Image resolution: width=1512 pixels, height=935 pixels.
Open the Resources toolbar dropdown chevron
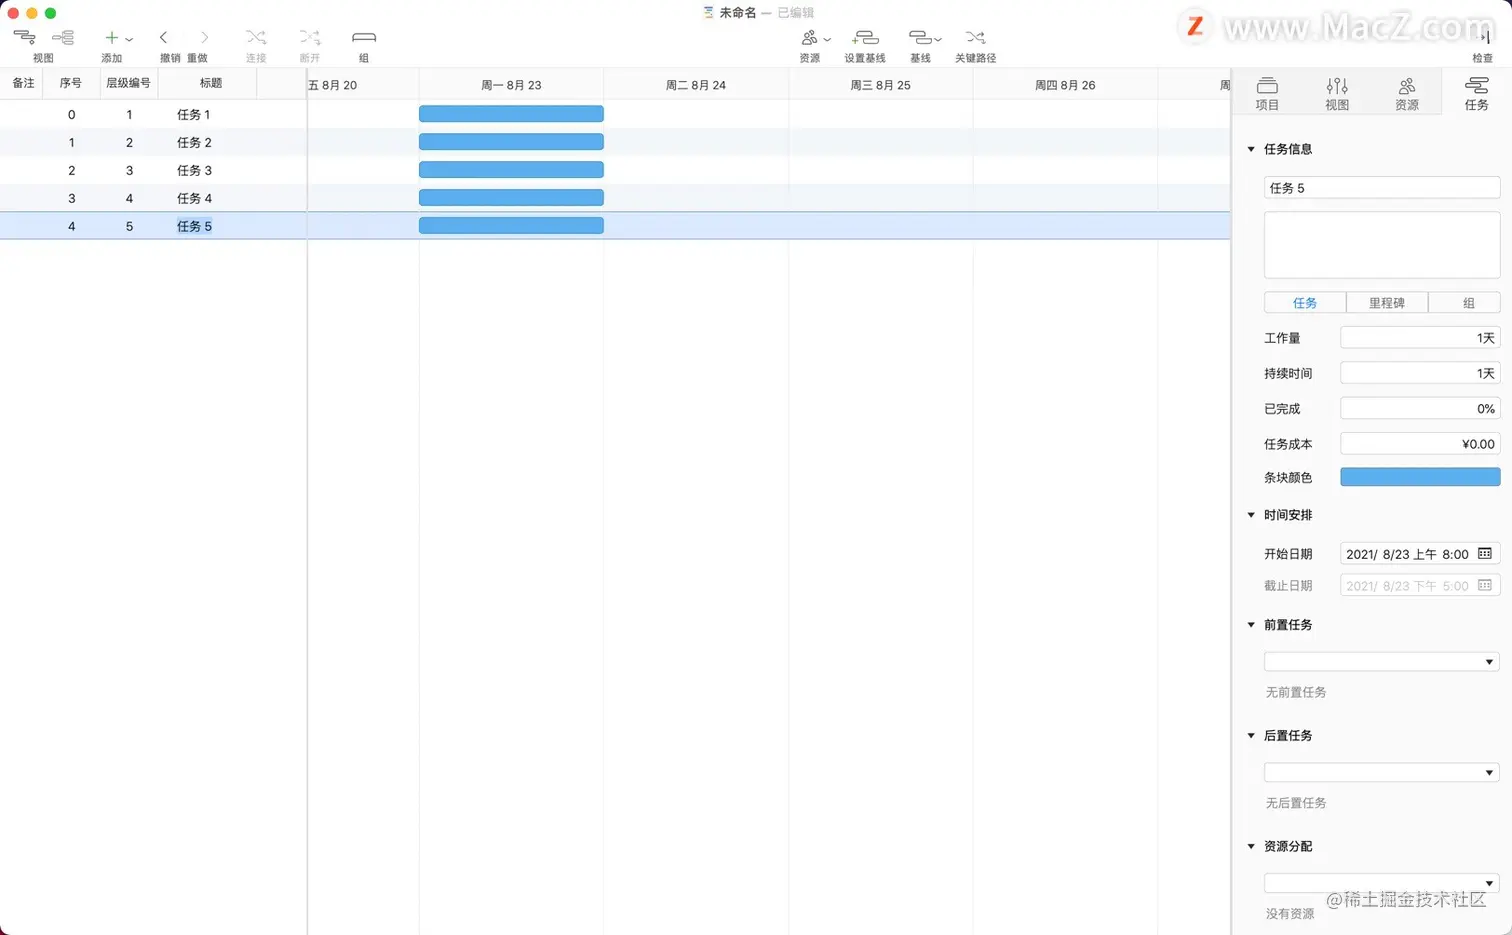point(827,39)
